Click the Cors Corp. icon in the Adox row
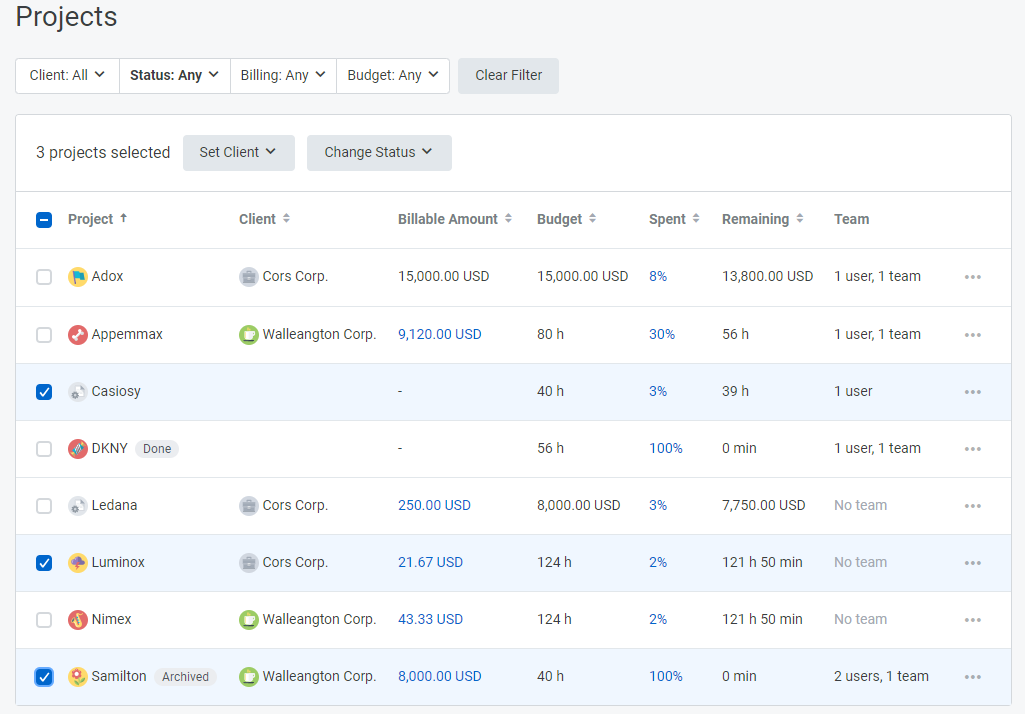The height and width of the screenshot is (714, 1025). 248,277
